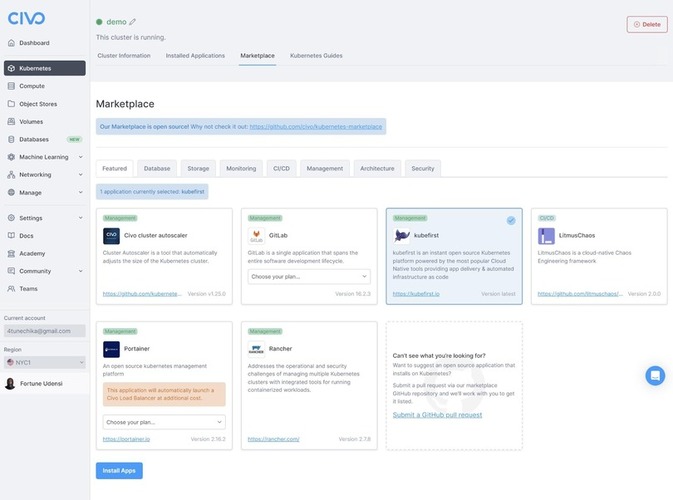Image resolution: width=673 pixels, height=500 pixels.
Task: Click Submit a GitHub pull request
Action: [x=437, y=415]
